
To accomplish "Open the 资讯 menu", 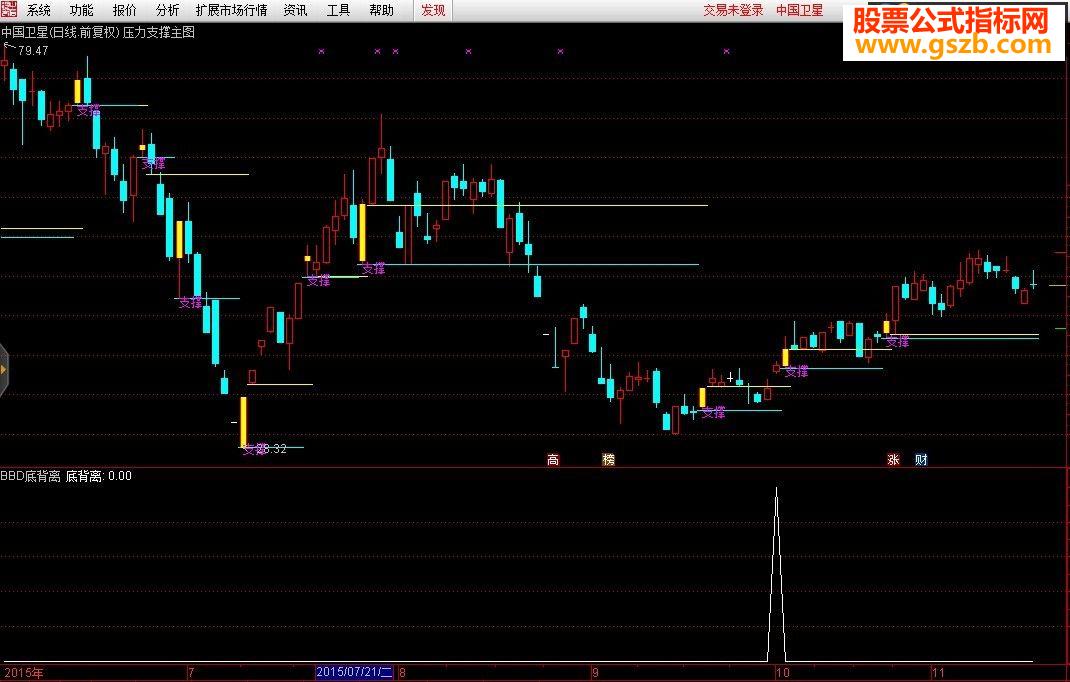I will [295, 10].
